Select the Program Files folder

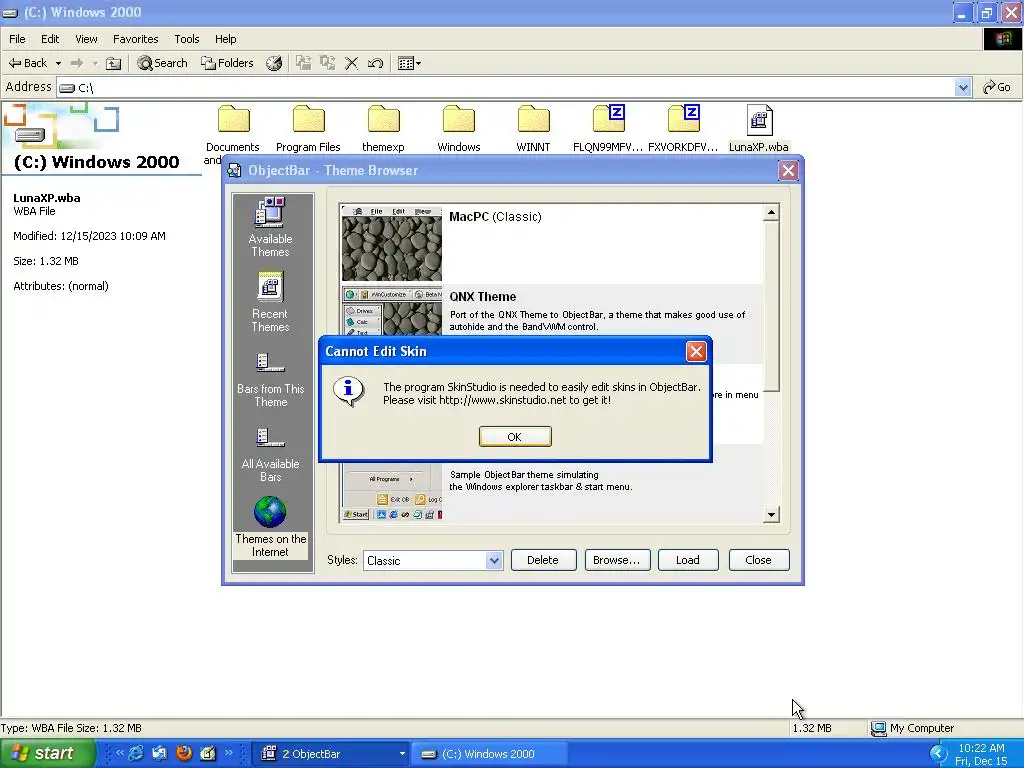coord(308,129)
